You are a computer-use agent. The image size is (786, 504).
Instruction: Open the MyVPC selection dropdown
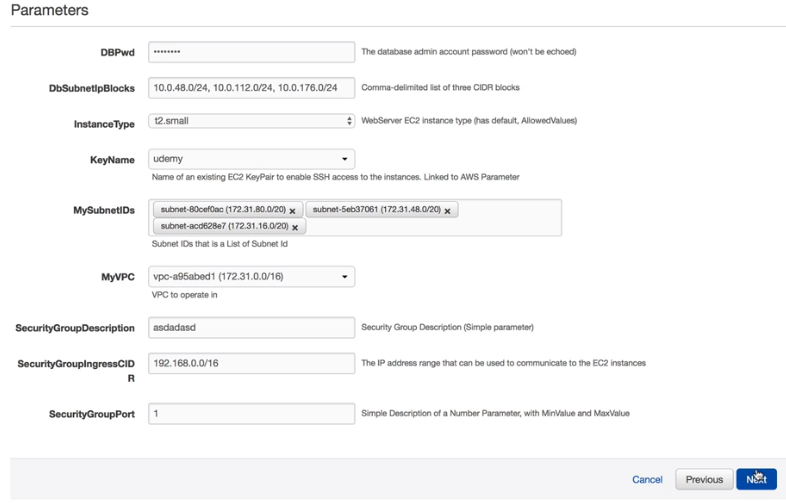(251, 277)
